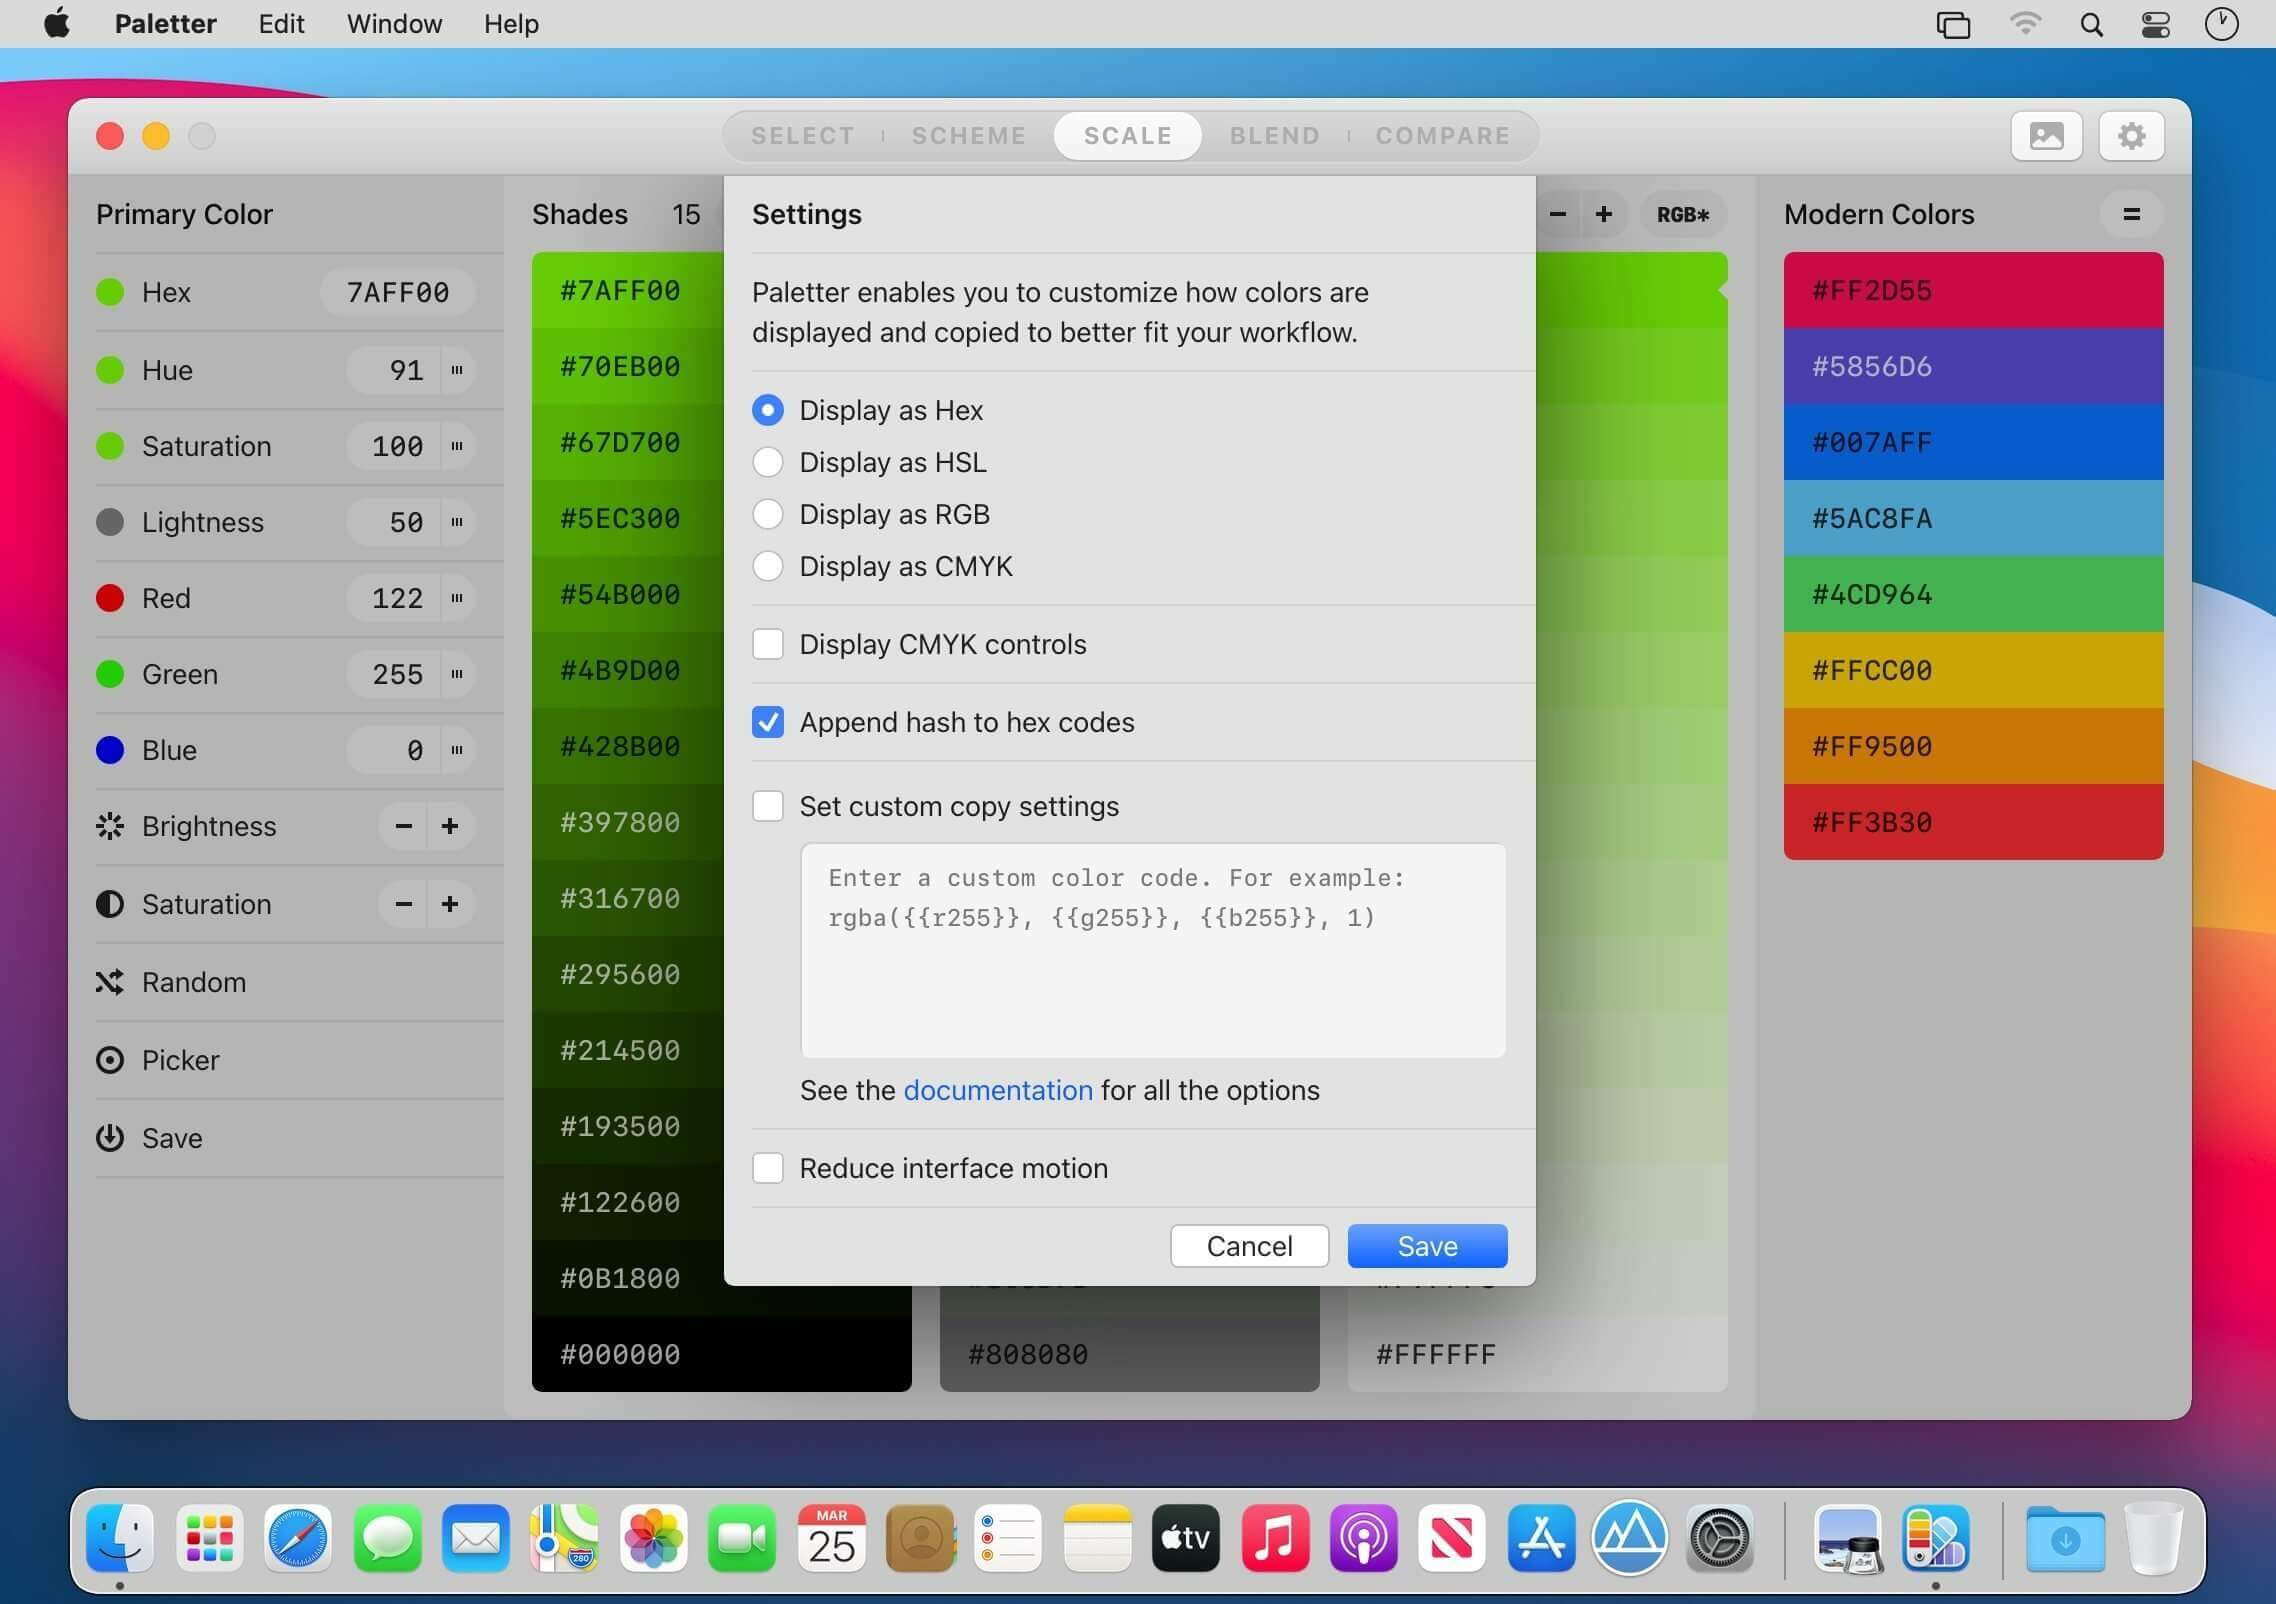Open Spotlight search in menu bar
2276x1604 pixels.
click(2091, 24)
